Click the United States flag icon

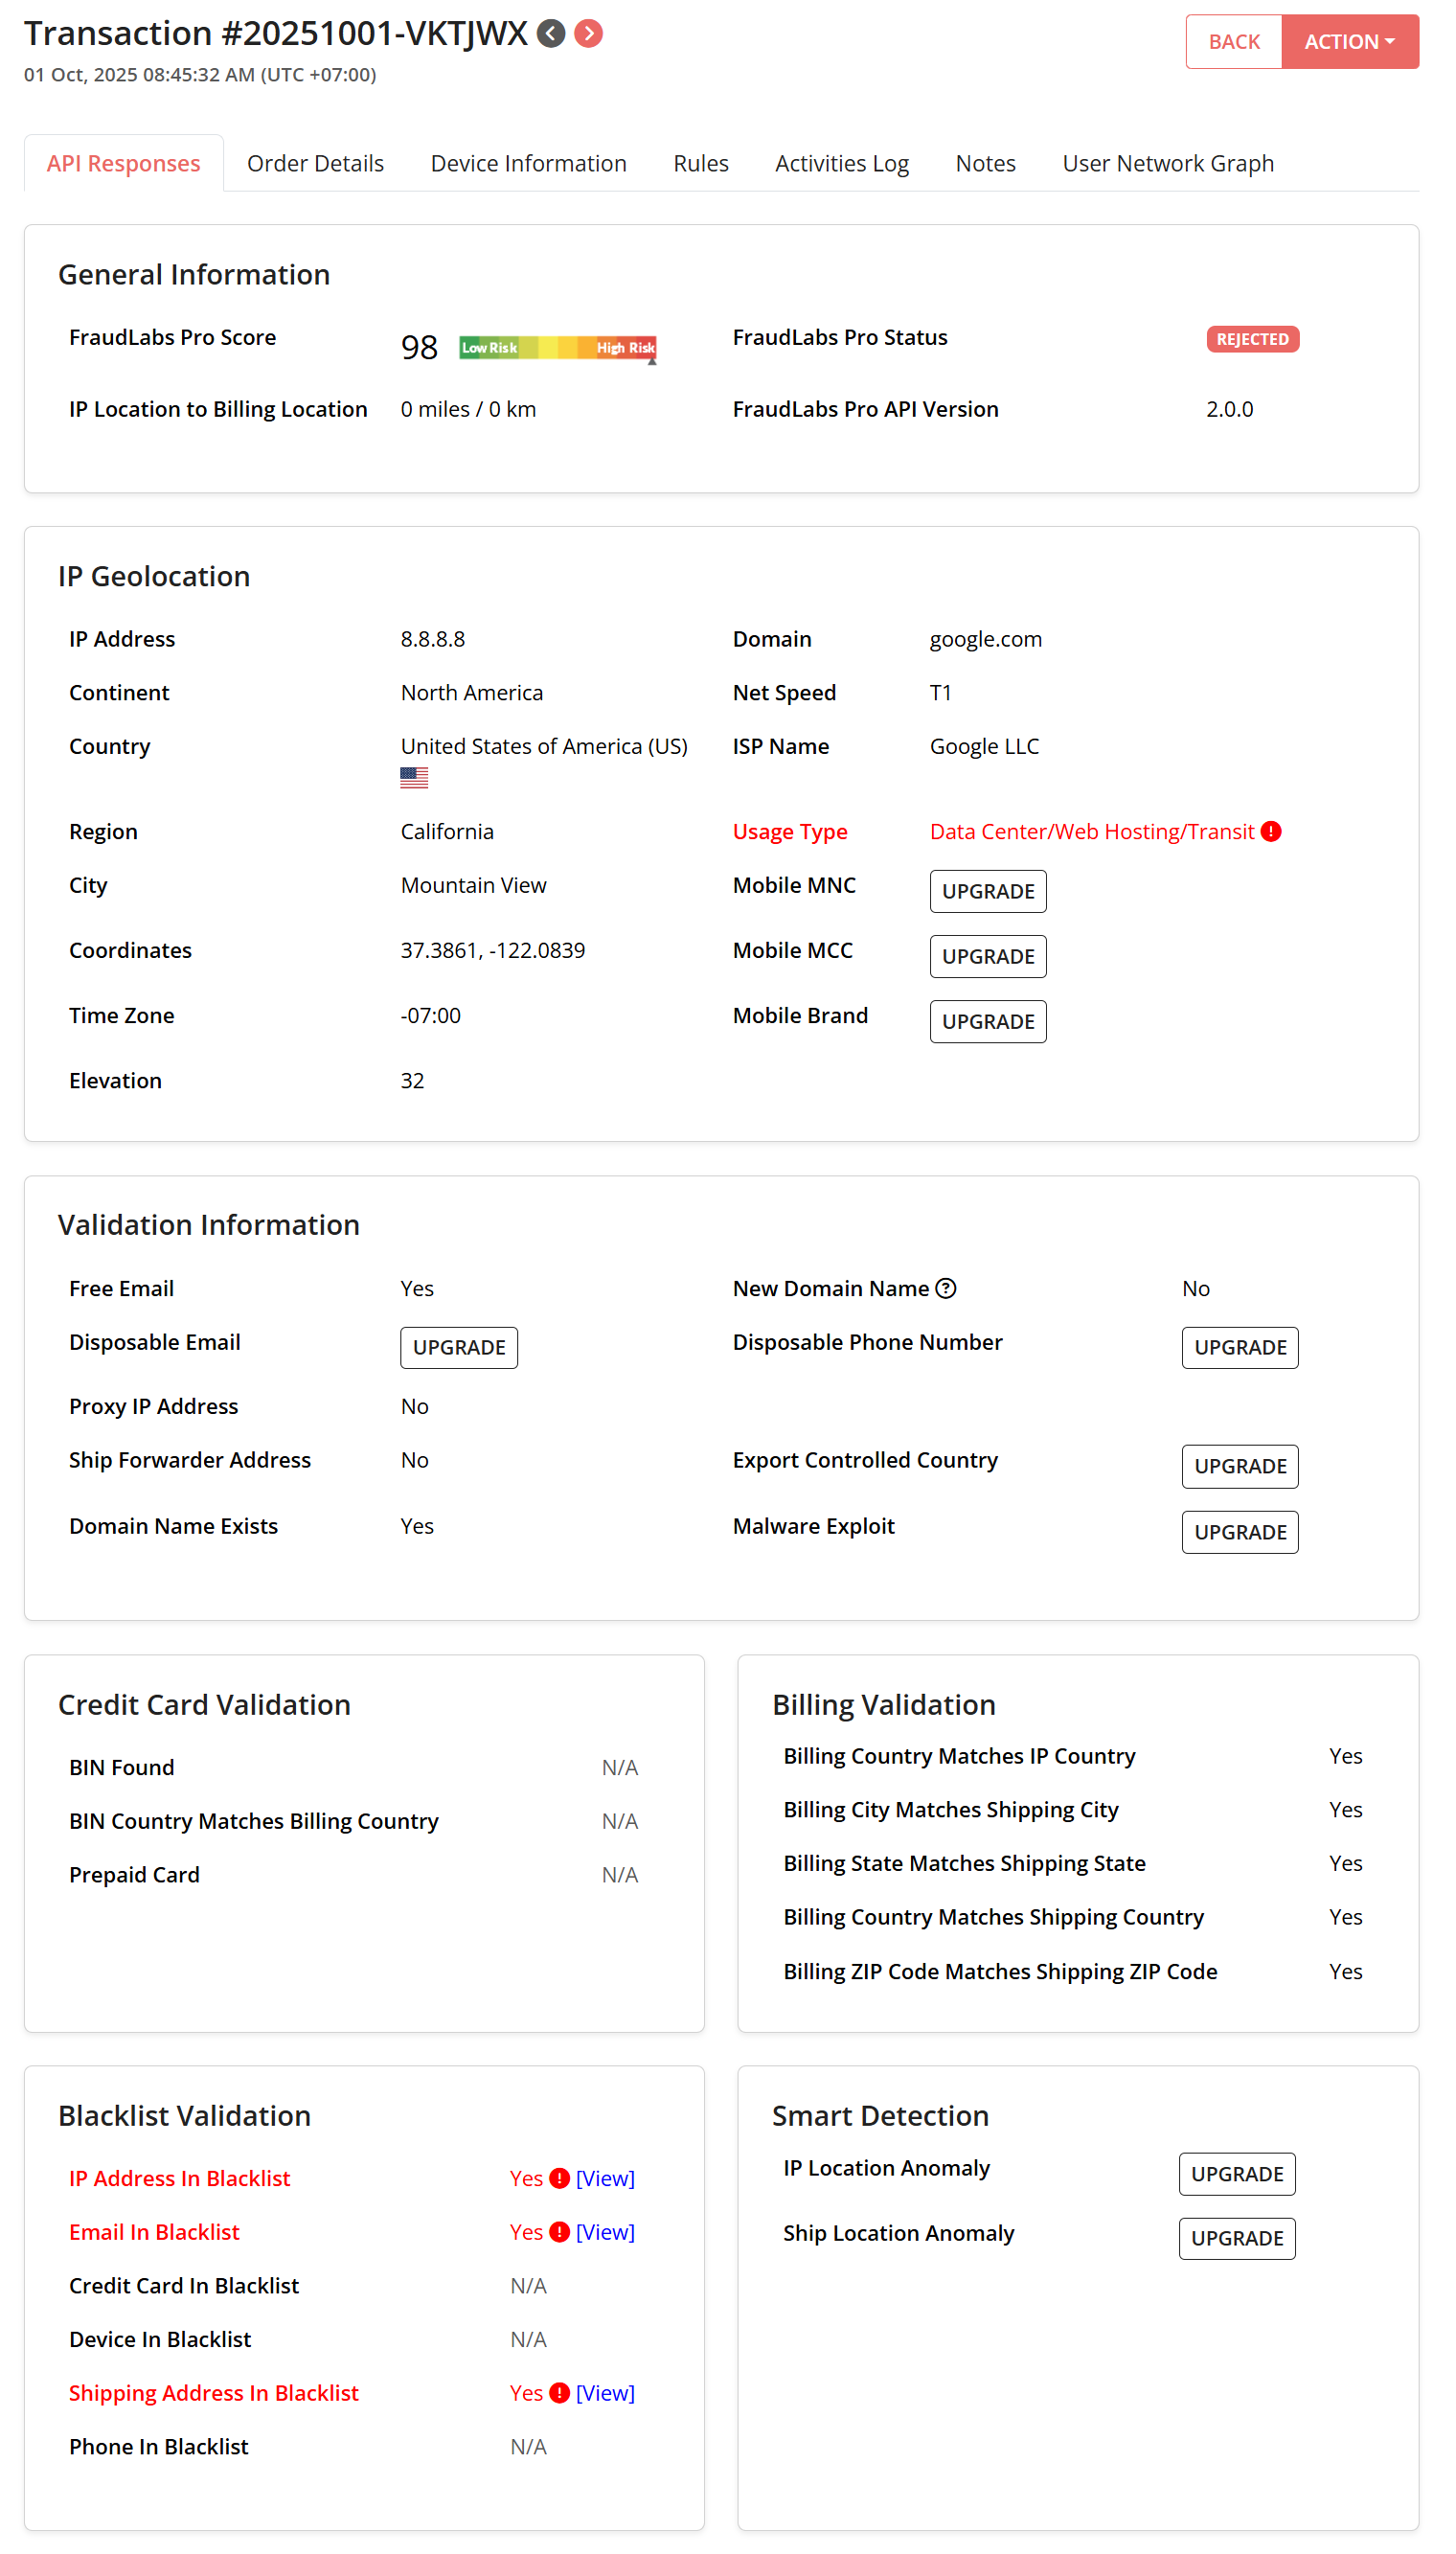point(414,777)
